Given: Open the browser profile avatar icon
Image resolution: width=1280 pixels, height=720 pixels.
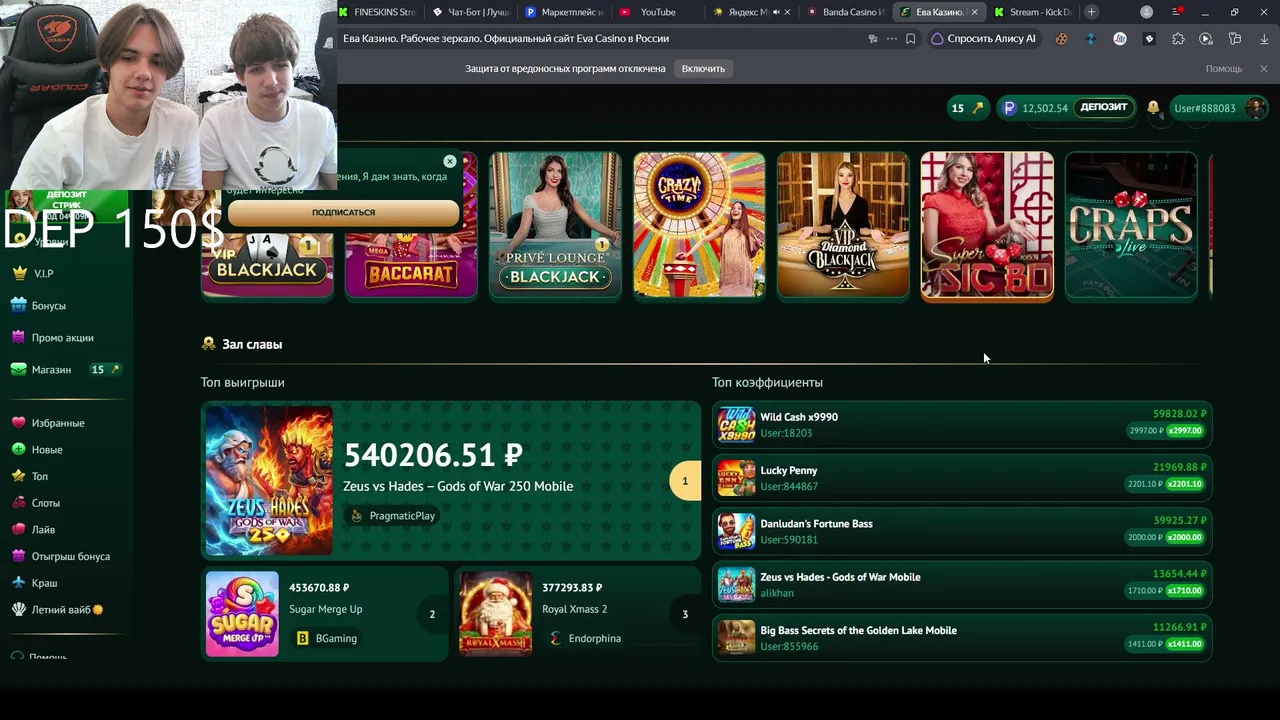Looking at the screenshot, I should pyautogui.click(x=1147, y=12).
